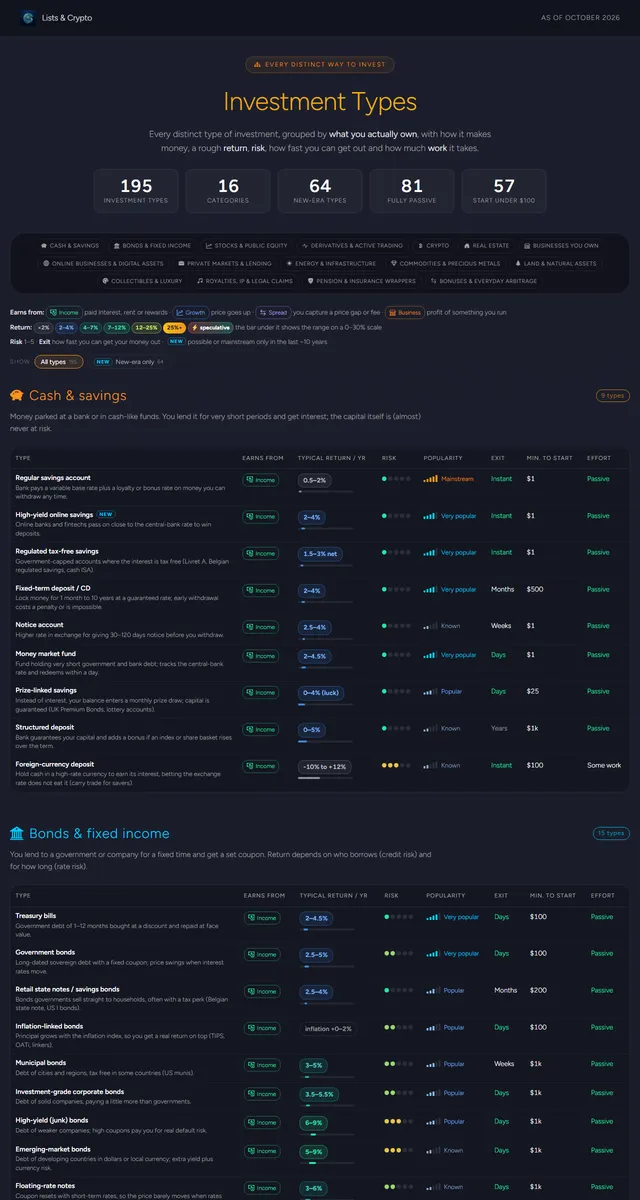Click the 16 Categories stat card
The height and width of the screenshot is (1200, 640).
pos(228,190)
